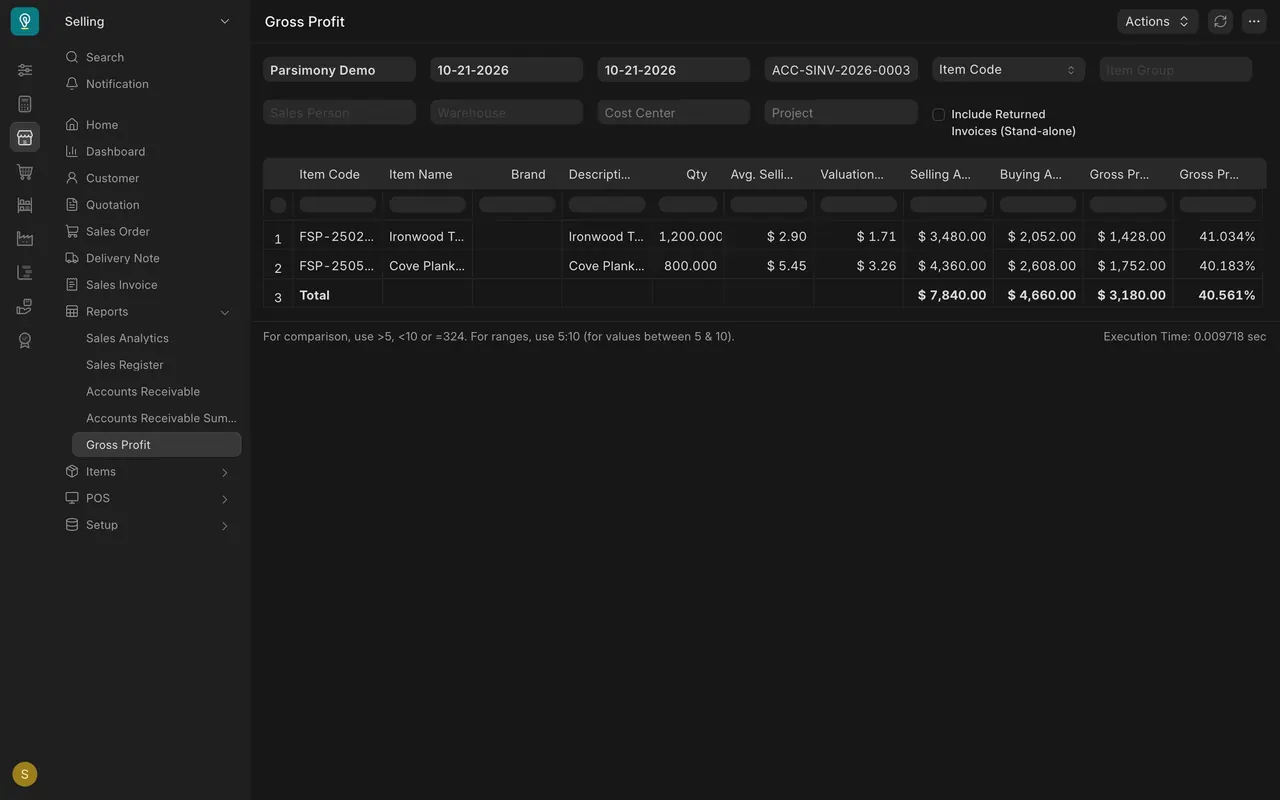Open the Support hand module icon
This screenshot has height=800, width=1280.
(x=25, y=307)
